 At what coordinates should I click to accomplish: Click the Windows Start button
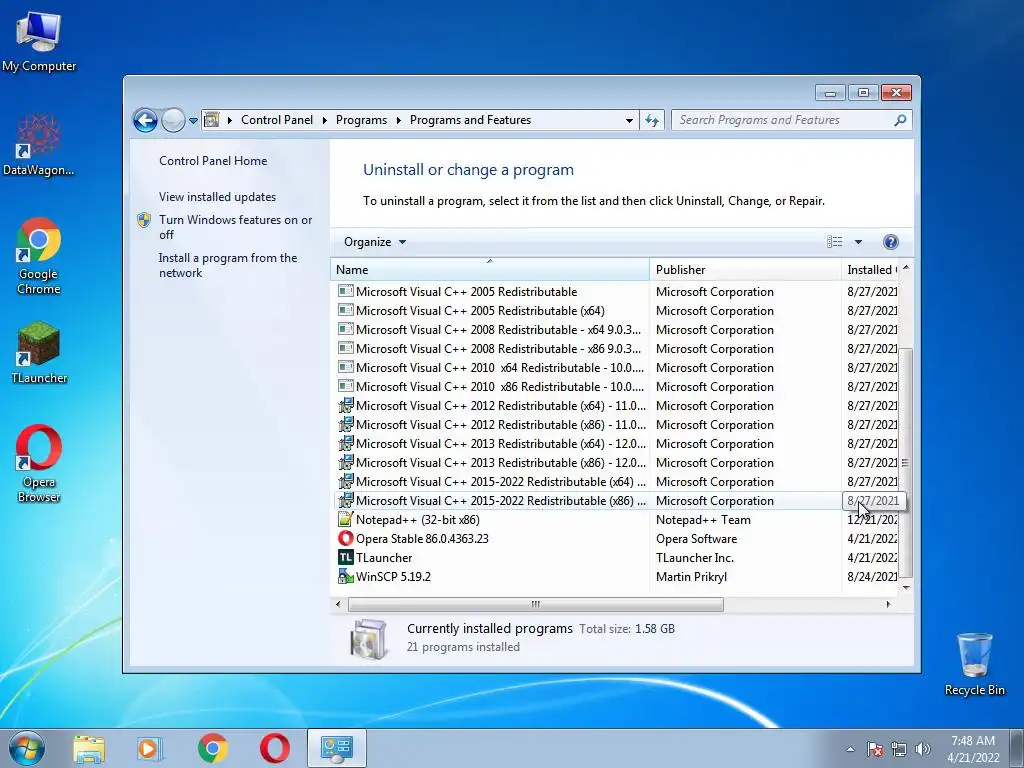click(x=27, y=748)
